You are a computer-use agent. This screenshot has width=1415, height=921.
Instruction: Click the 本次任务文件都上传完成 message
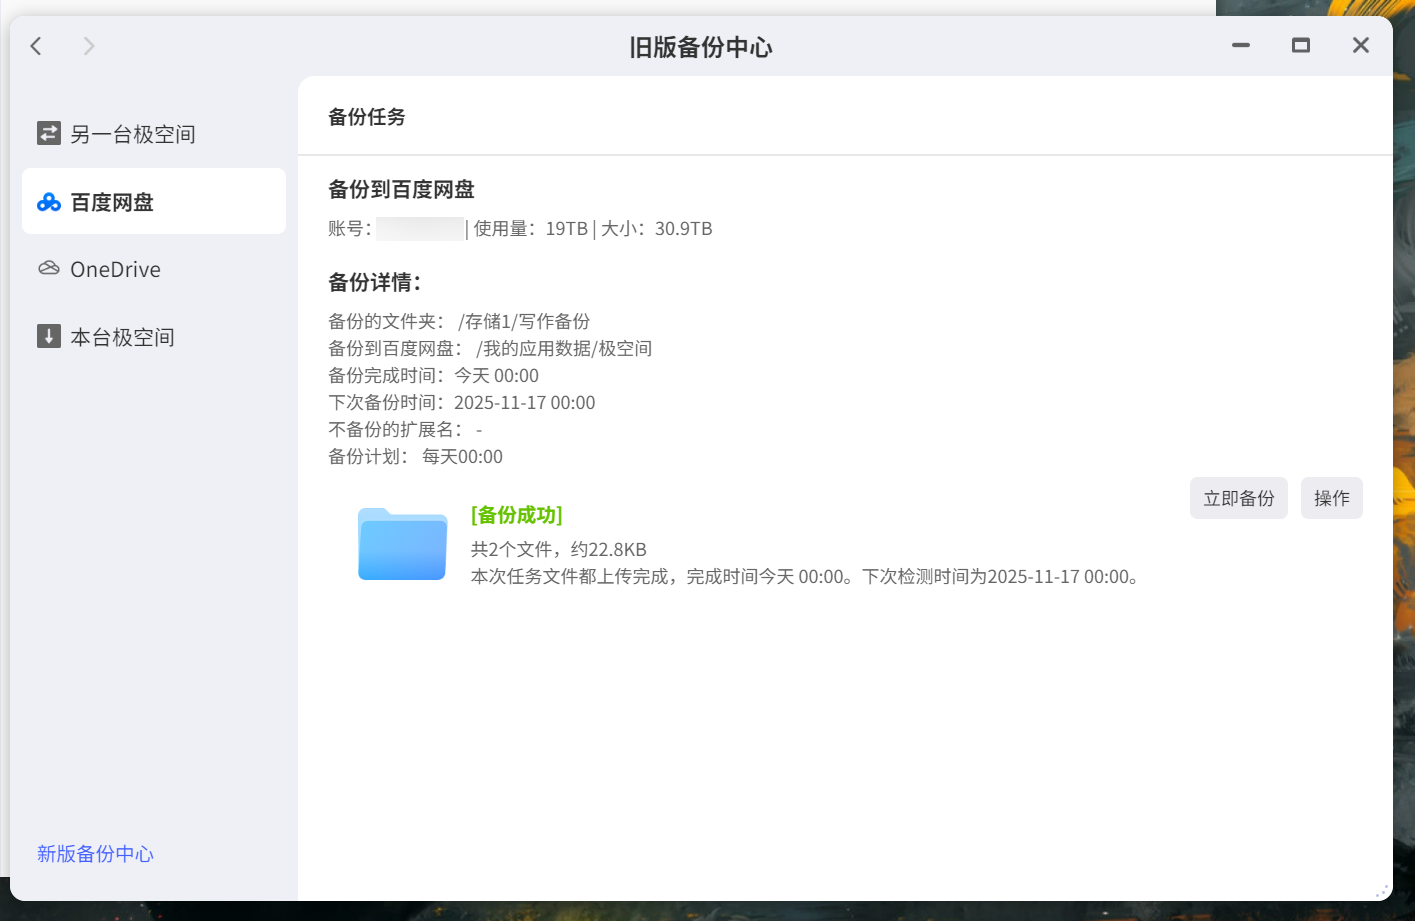(808, 576)
